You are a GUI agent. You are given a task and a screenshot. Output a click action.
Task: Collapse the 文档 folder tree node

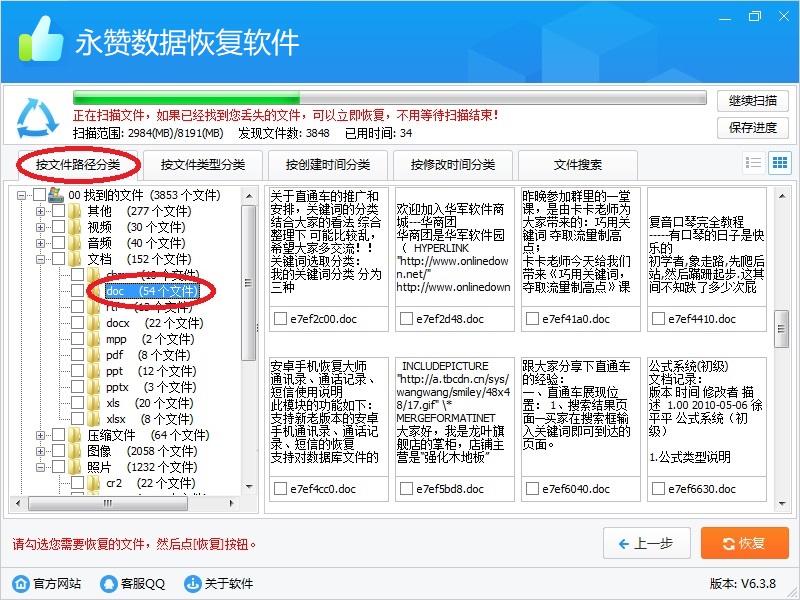pos(40,259)
